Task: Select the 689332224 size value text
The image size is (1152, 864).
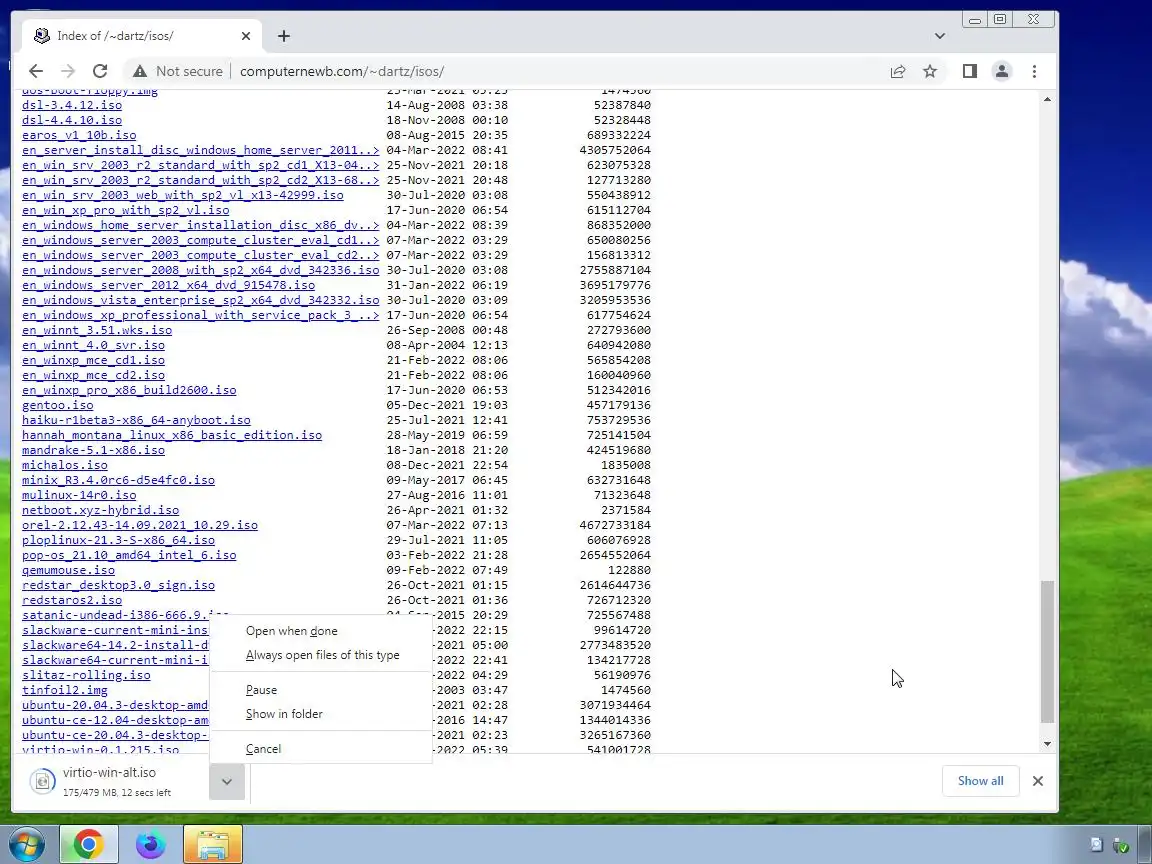Action: (x=619, y=135)
